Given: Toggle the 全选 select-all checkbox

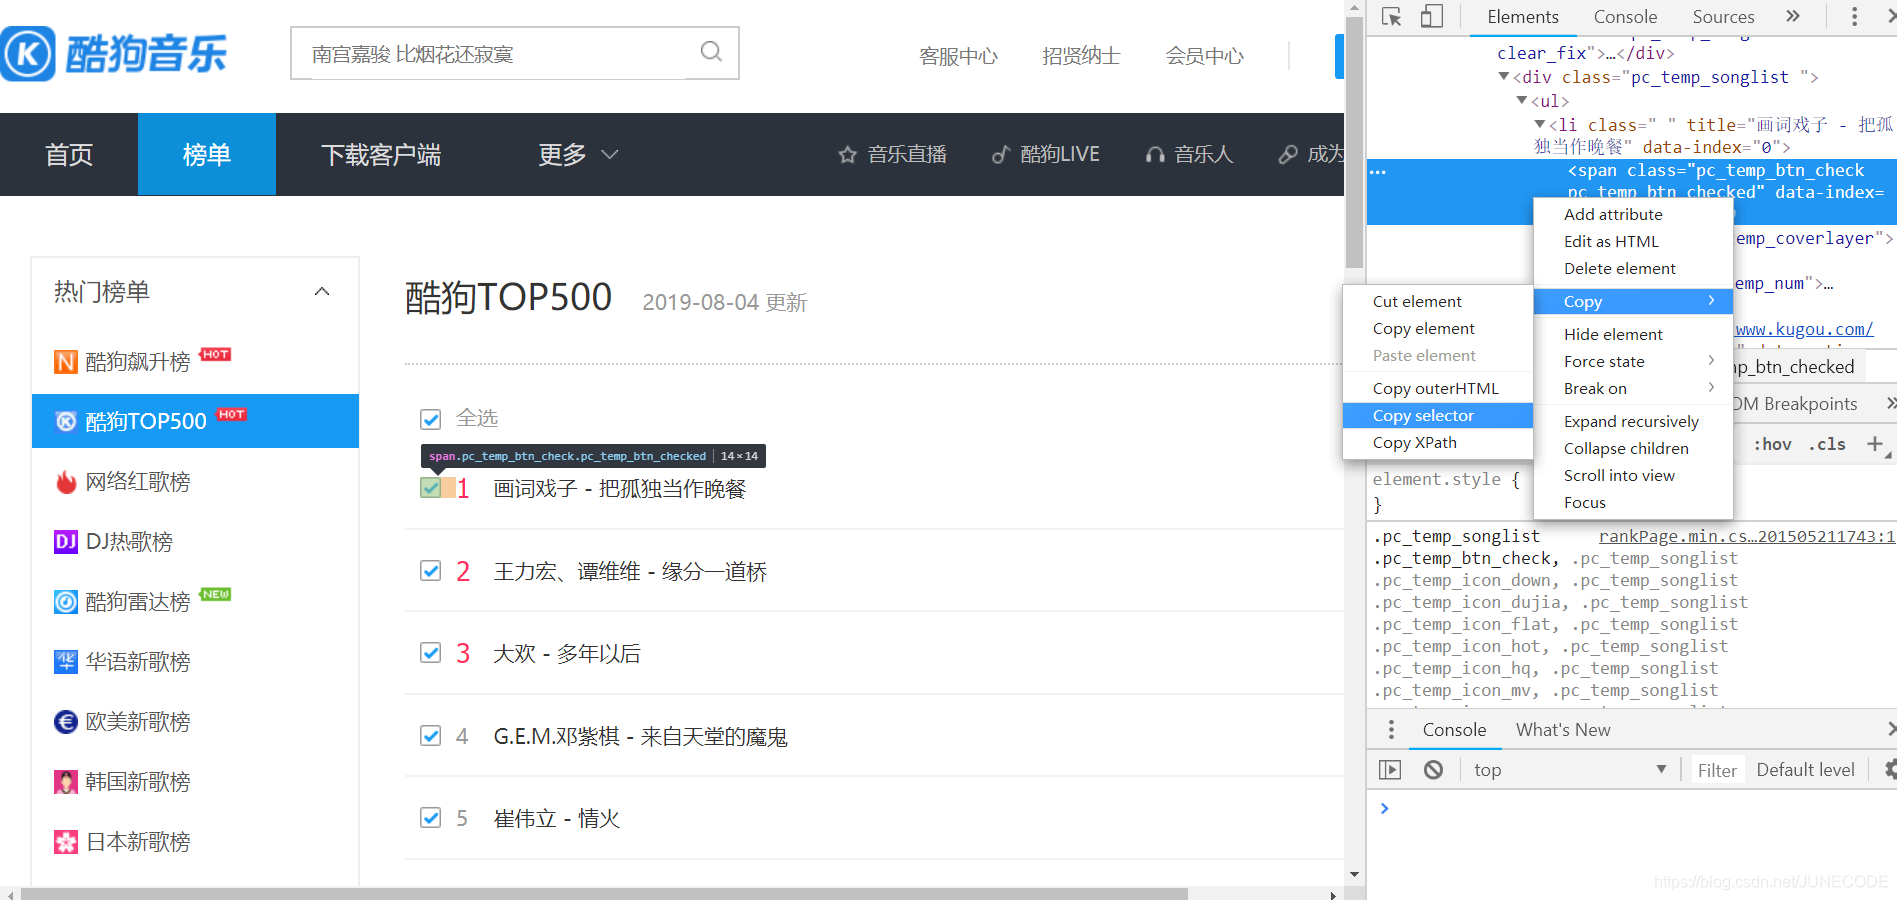Looking at the screenshot, I should (431, 419).
